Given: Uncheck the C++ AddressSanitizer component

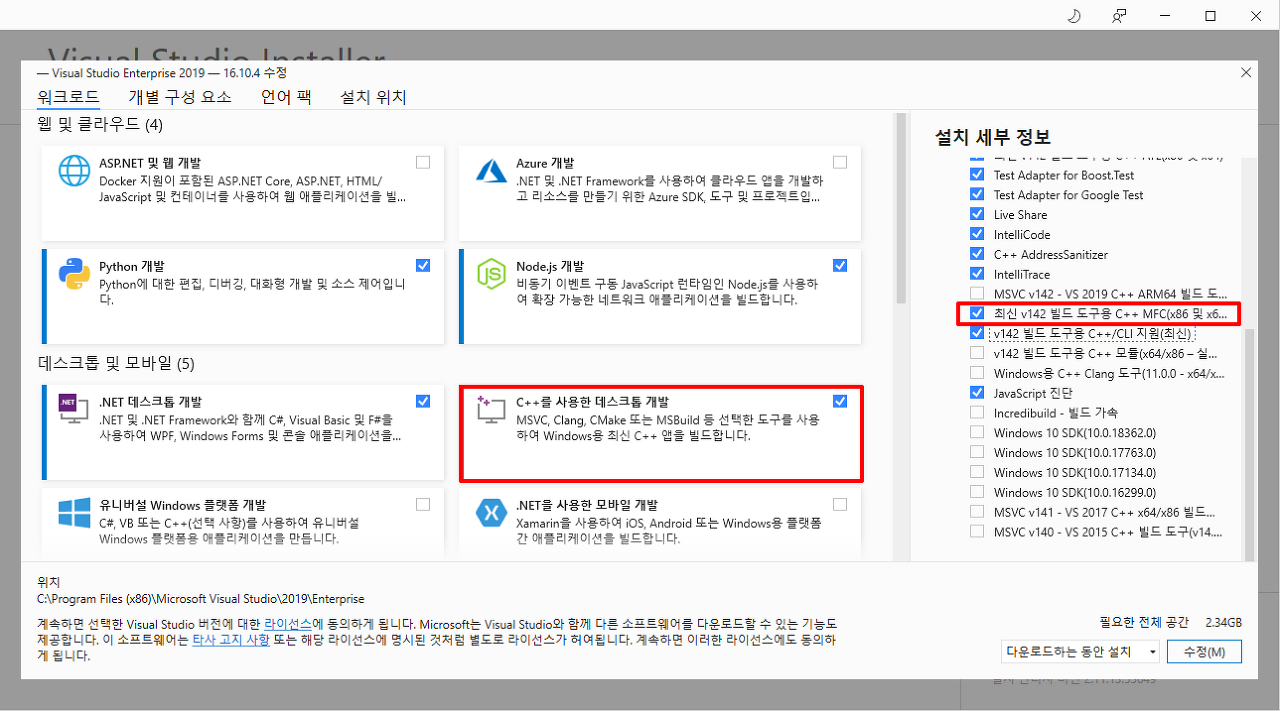Looking at the screenshot, I should (977, 254).
